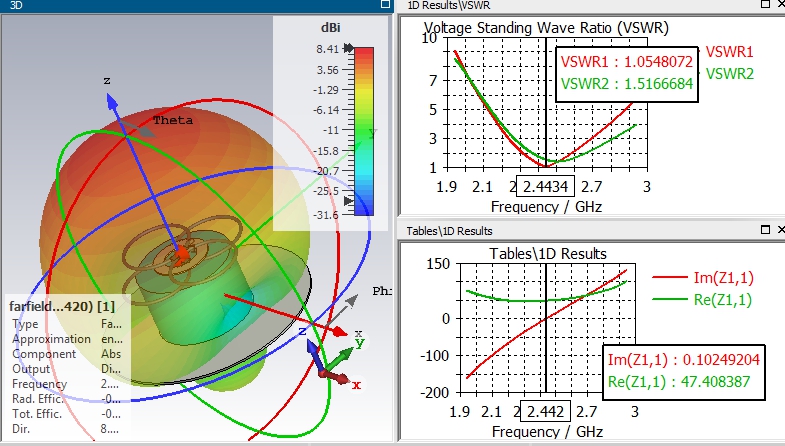The image size is (785, 446).
Task: Click the 2.4434 marker frequency box
Action: coord(545,187)
